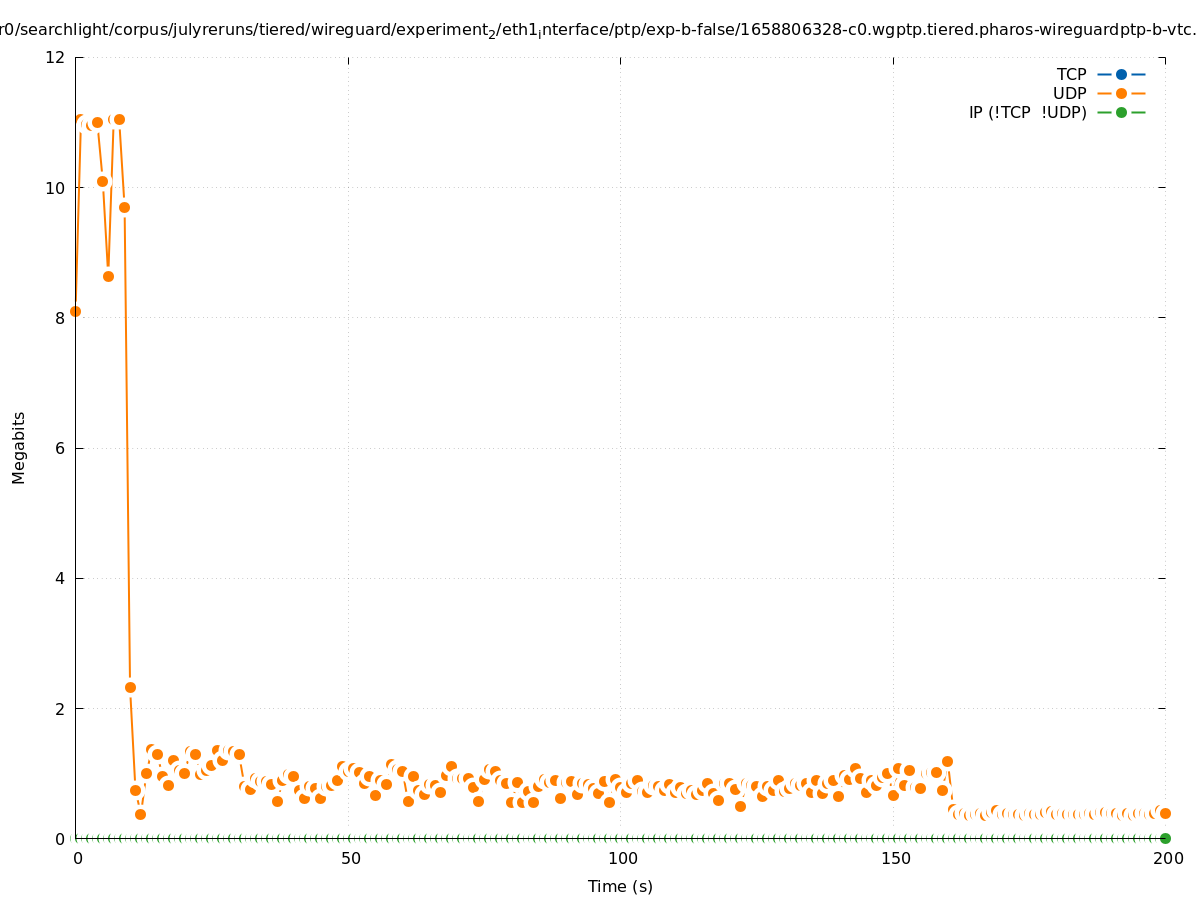Click the green IP legend marker

(x=1121, y=112)
